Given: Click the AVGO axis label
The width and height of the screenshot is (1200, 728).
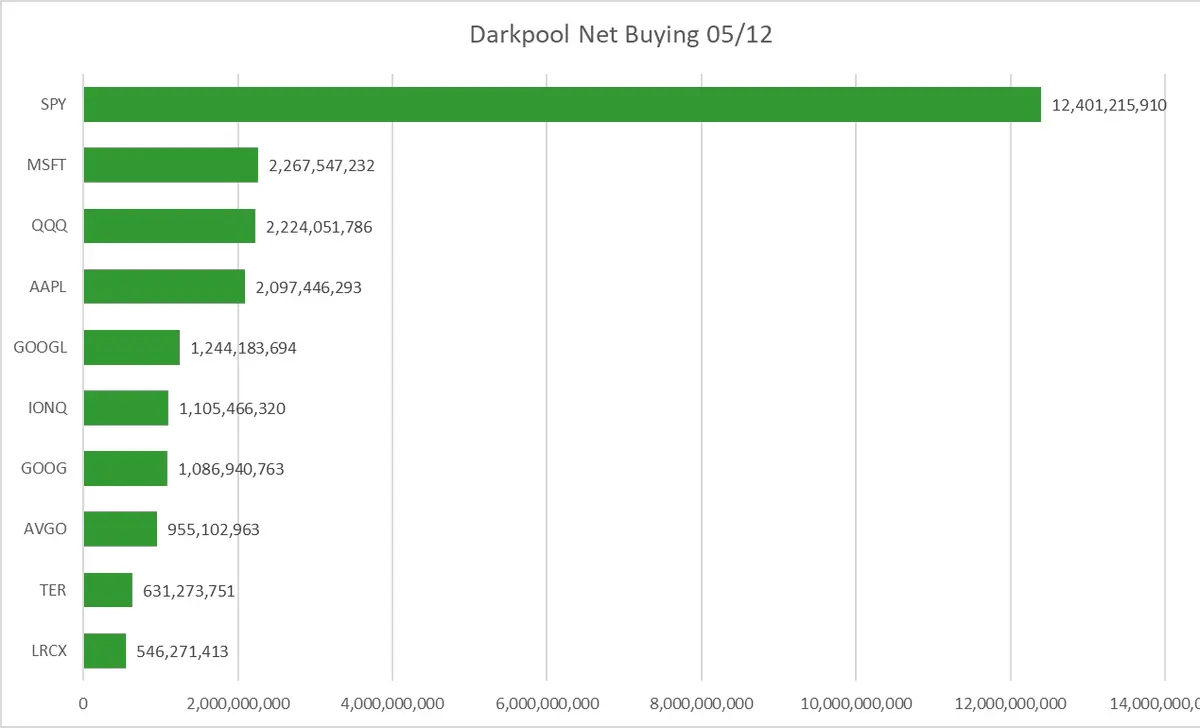Looking at the screenshot, I should point(46,529).
